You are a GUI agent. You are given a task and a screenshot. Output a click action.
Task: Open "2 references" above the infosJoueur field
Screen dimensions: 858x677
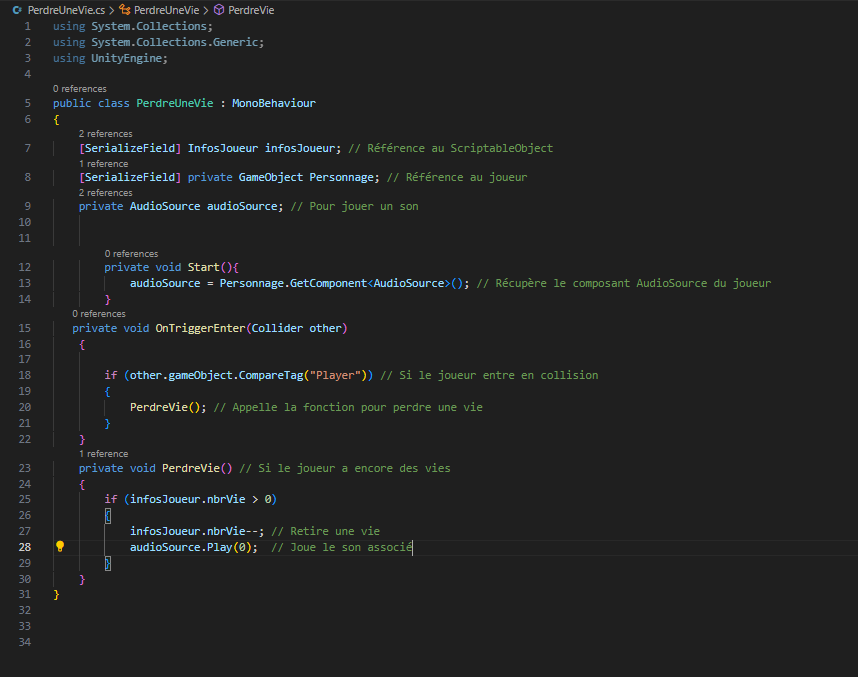pyautogui.click(x=105, y=134)
